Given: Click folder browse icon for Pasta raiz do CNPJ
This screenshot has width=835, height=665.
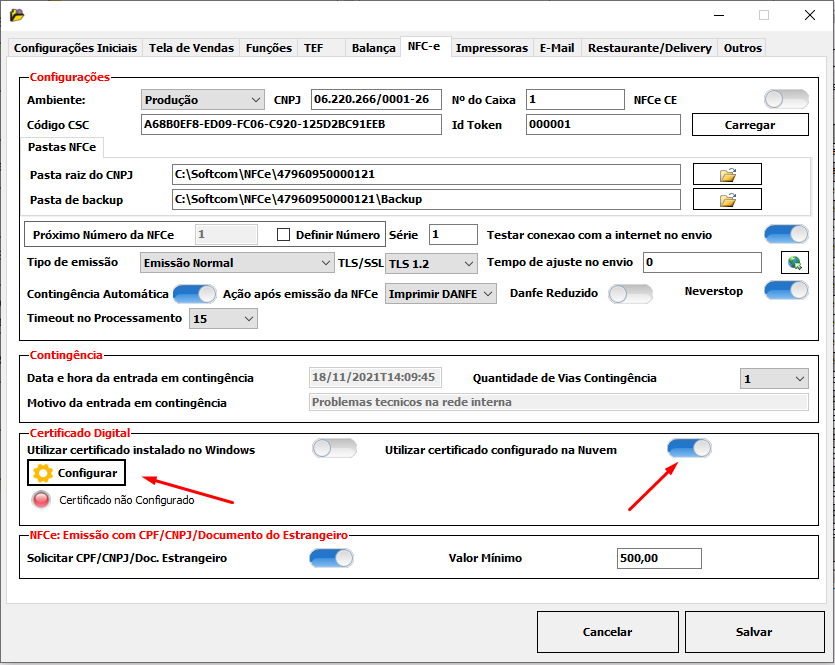Looking at the screenshot, I should (727, 175).
